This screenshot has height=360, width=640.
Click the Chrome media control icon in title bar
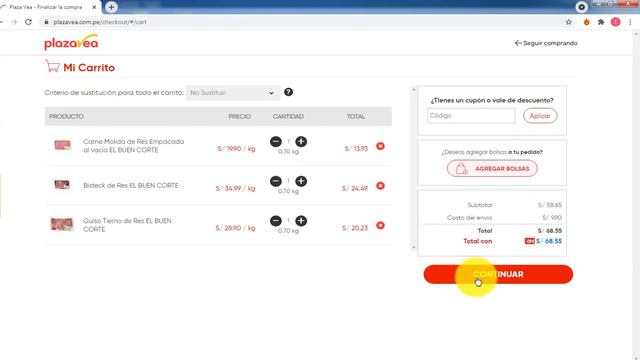pos(582,7)
